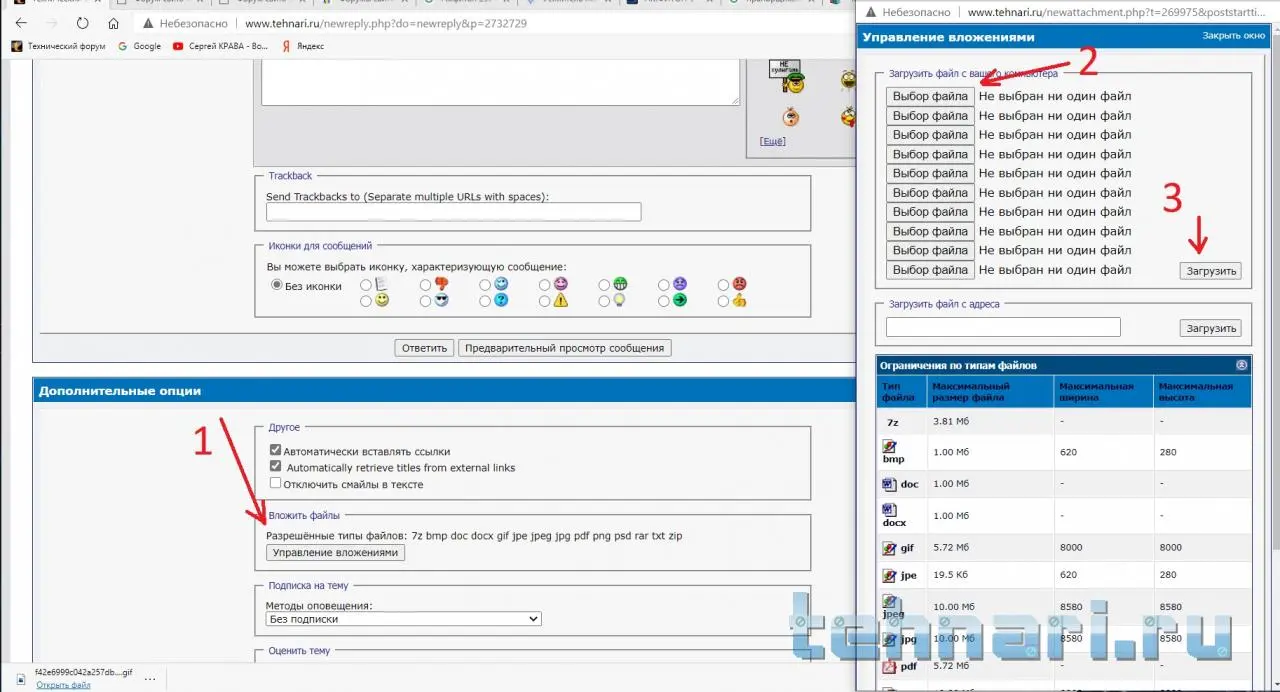Click Открыть файл for the downloaded gif
Image resolution: width=1280 pixels, height=692 pixels.
(x=64, y=685)
